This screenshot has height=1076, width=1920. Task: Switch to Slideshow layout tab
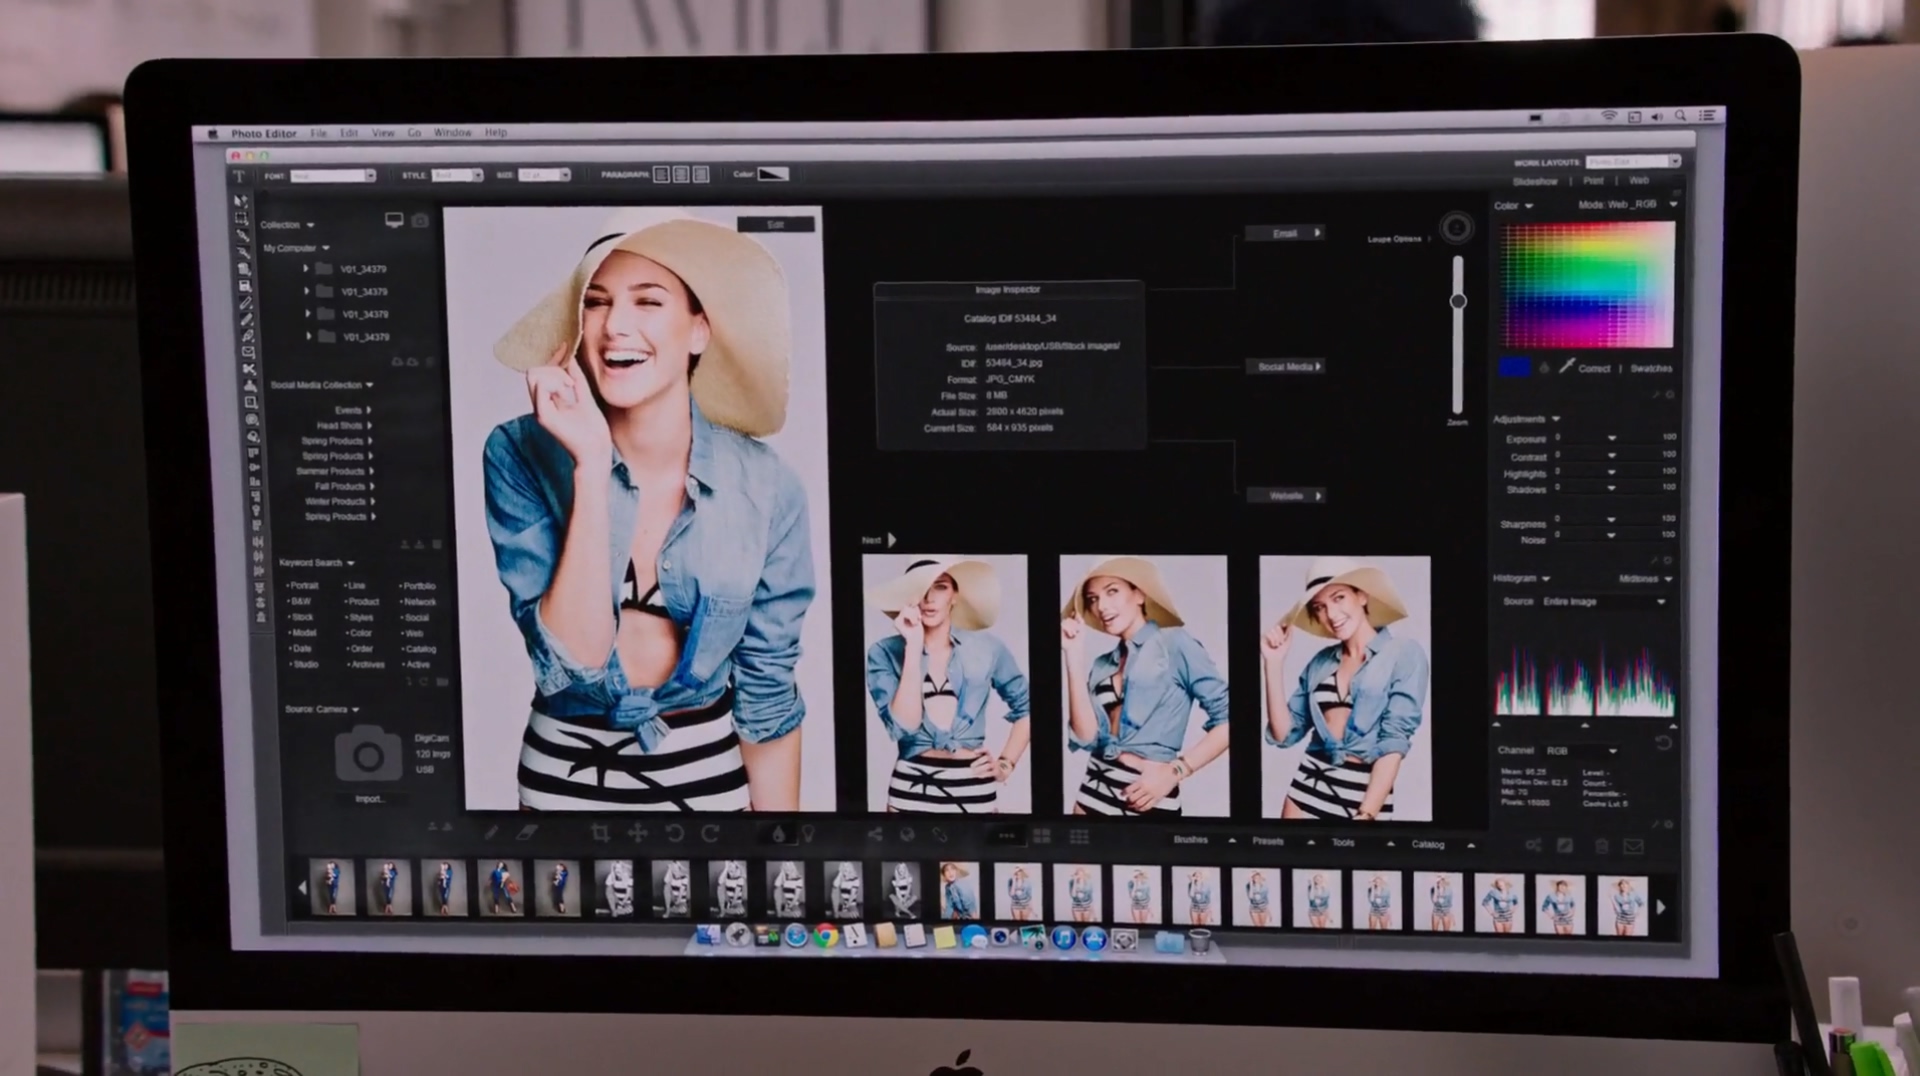1535,182
